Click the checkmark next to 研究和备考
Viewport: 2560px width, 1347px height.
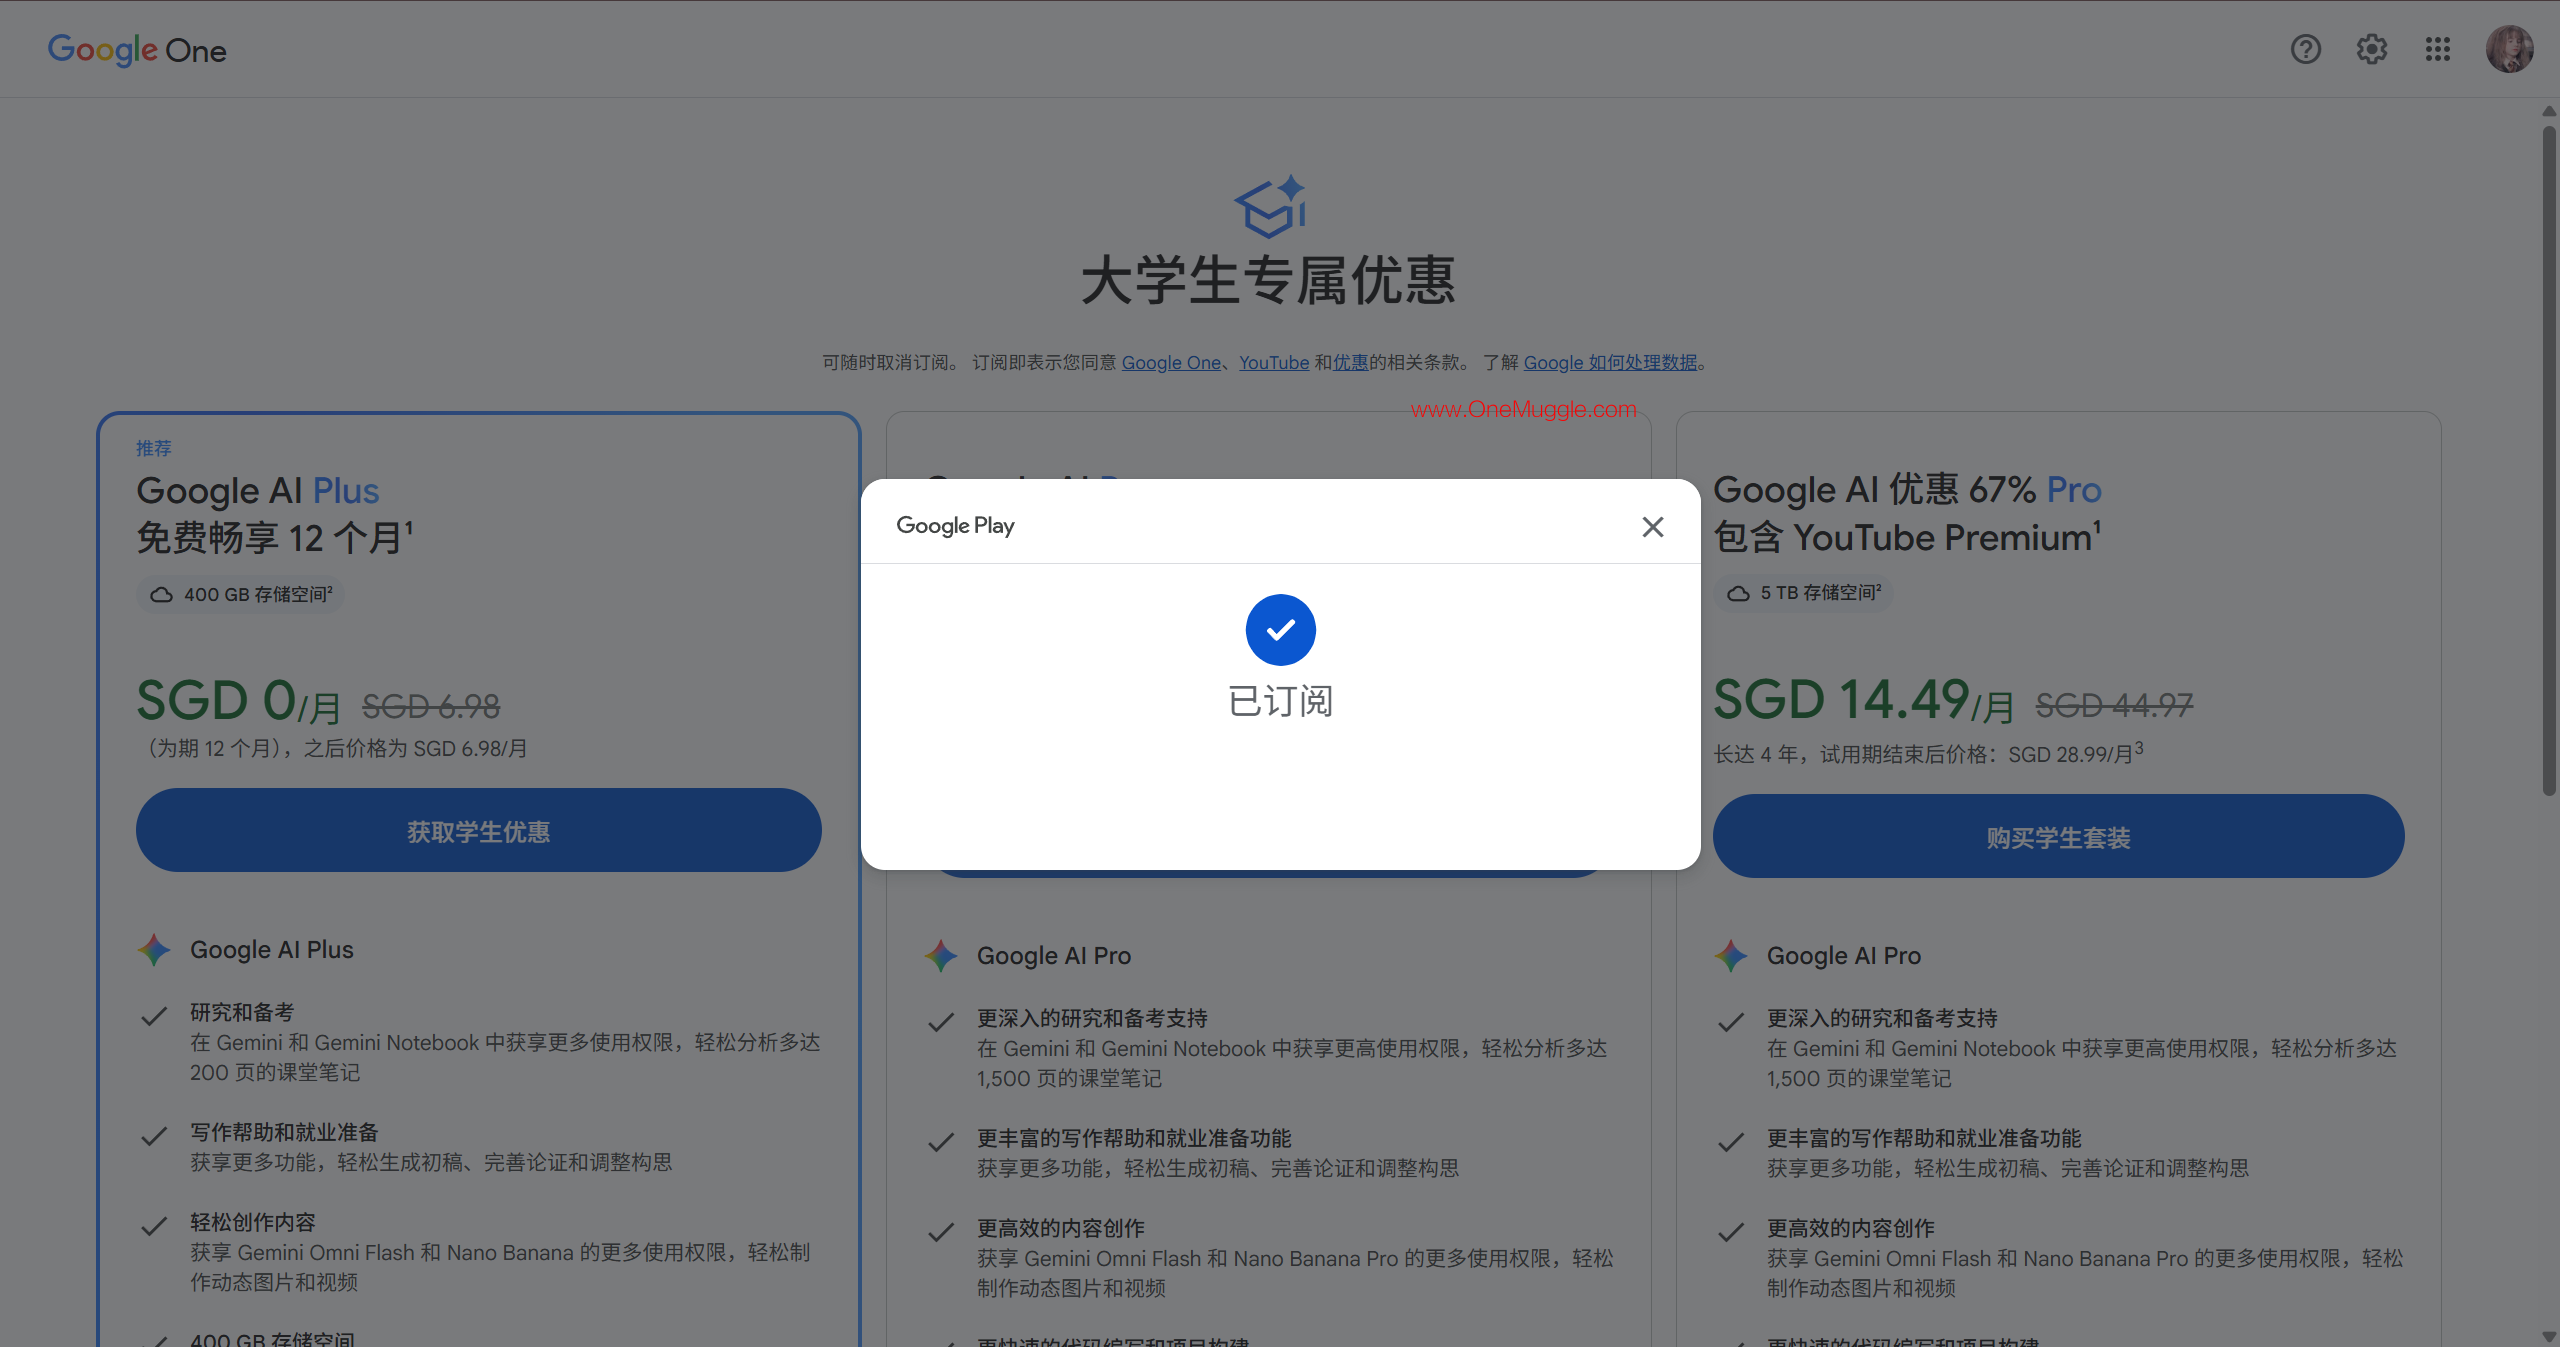point(154,1017)
